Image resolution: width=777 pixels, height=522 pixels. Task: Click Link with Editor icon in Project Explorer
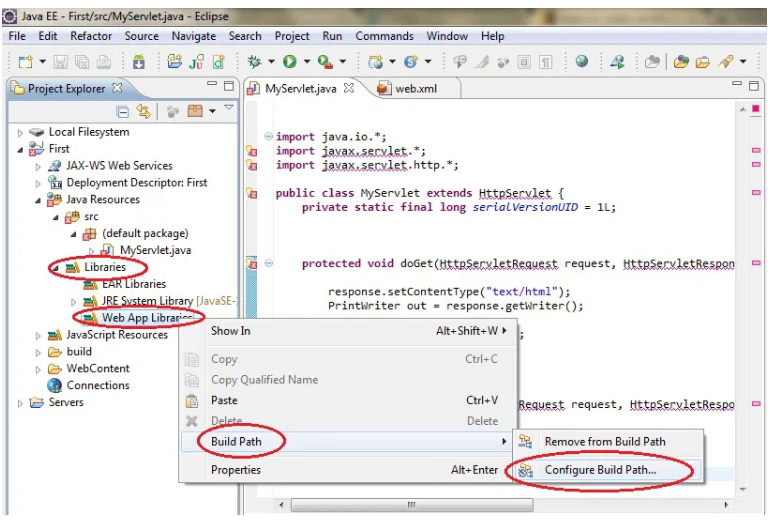144,111
